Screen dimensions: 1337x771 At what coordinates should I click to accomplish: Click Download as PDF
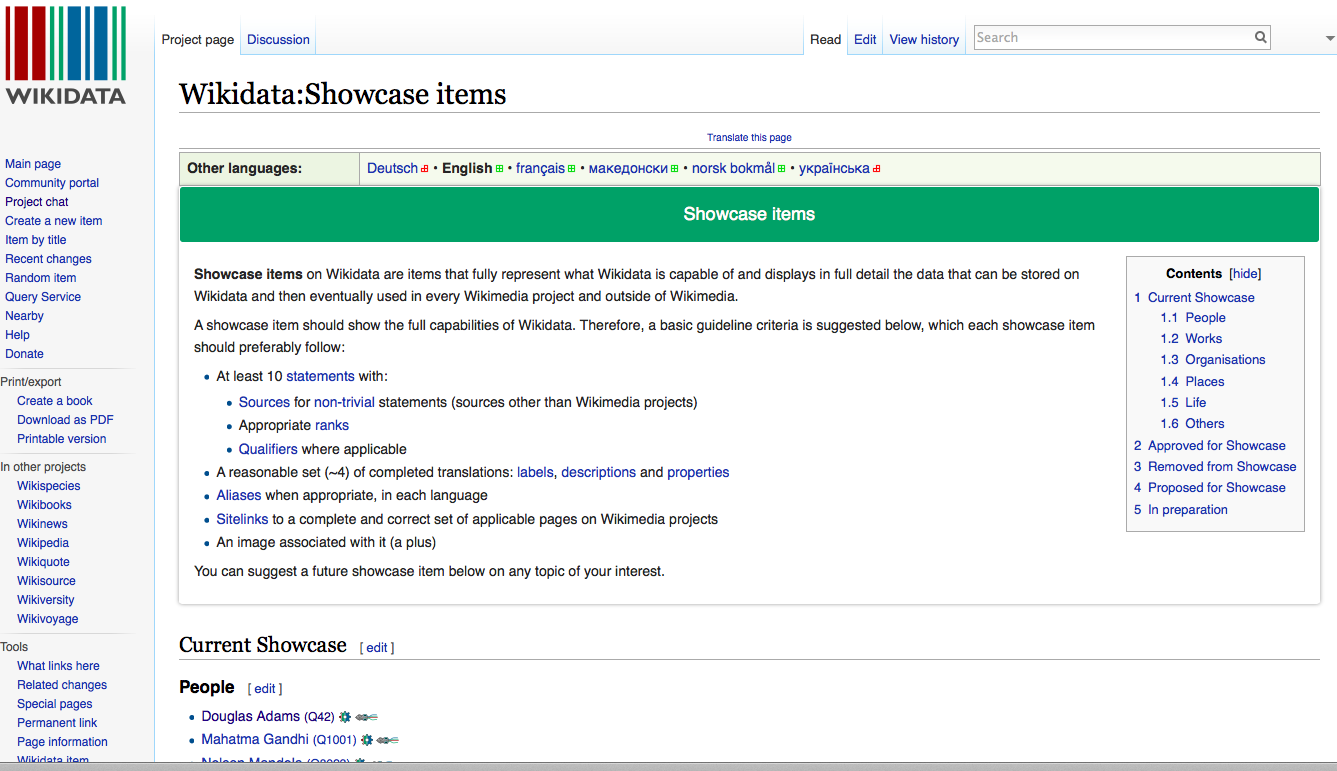tap(65, 420)
